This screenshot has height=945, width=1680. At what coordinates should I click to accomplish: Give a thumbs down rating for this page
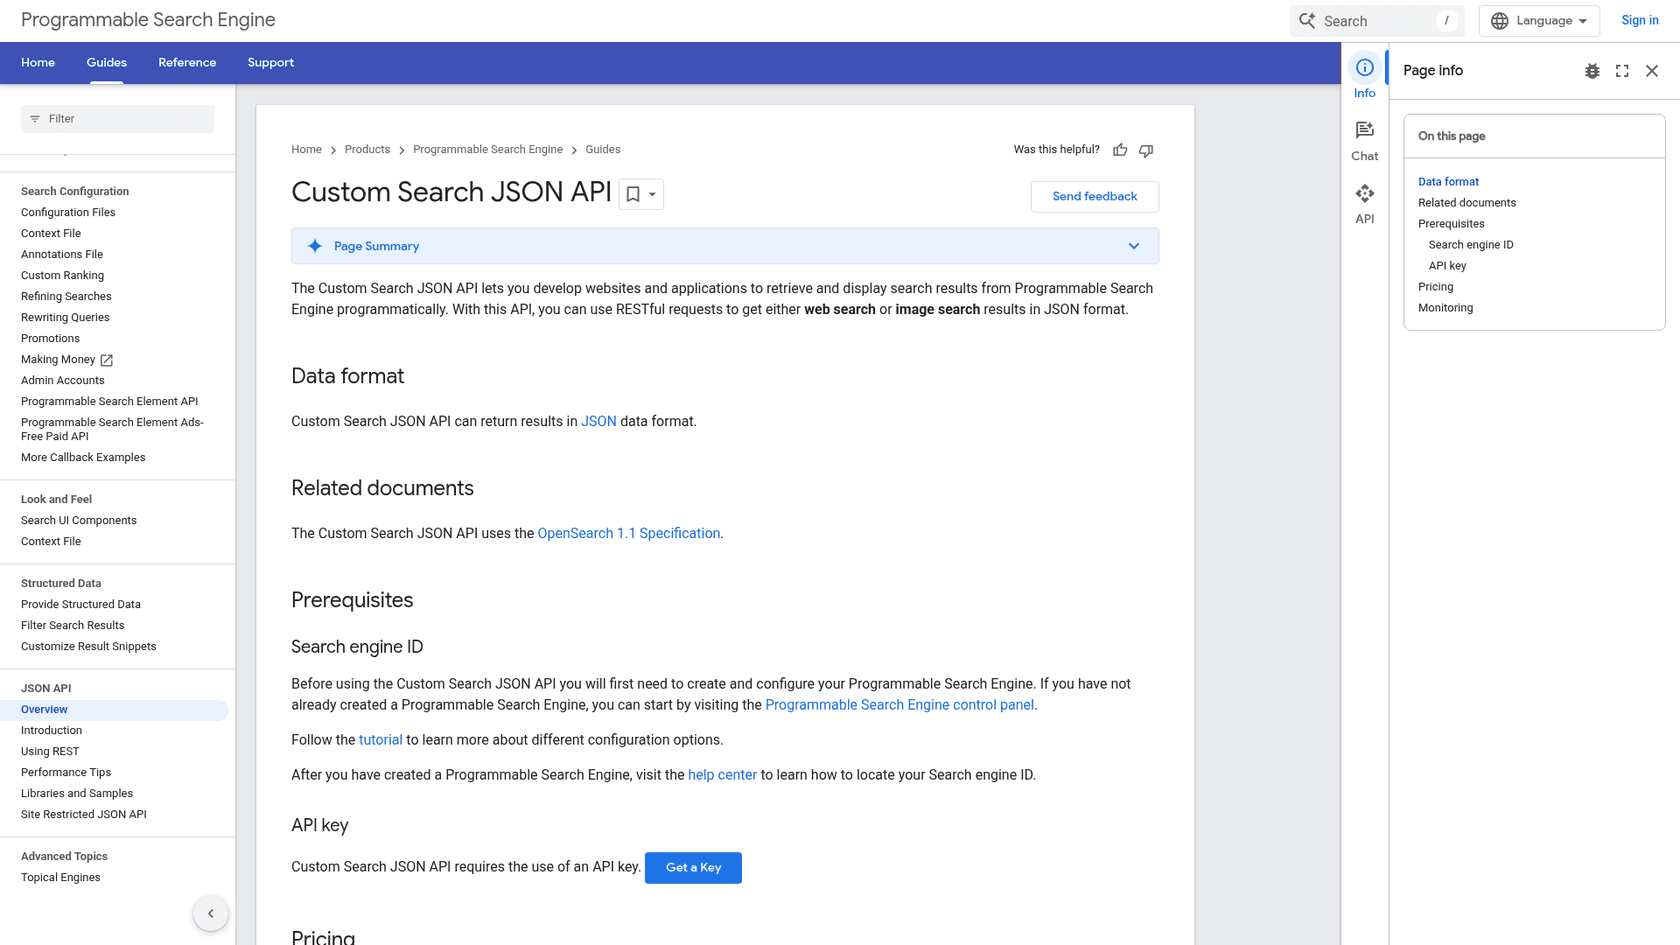(x=1146, y=149)
